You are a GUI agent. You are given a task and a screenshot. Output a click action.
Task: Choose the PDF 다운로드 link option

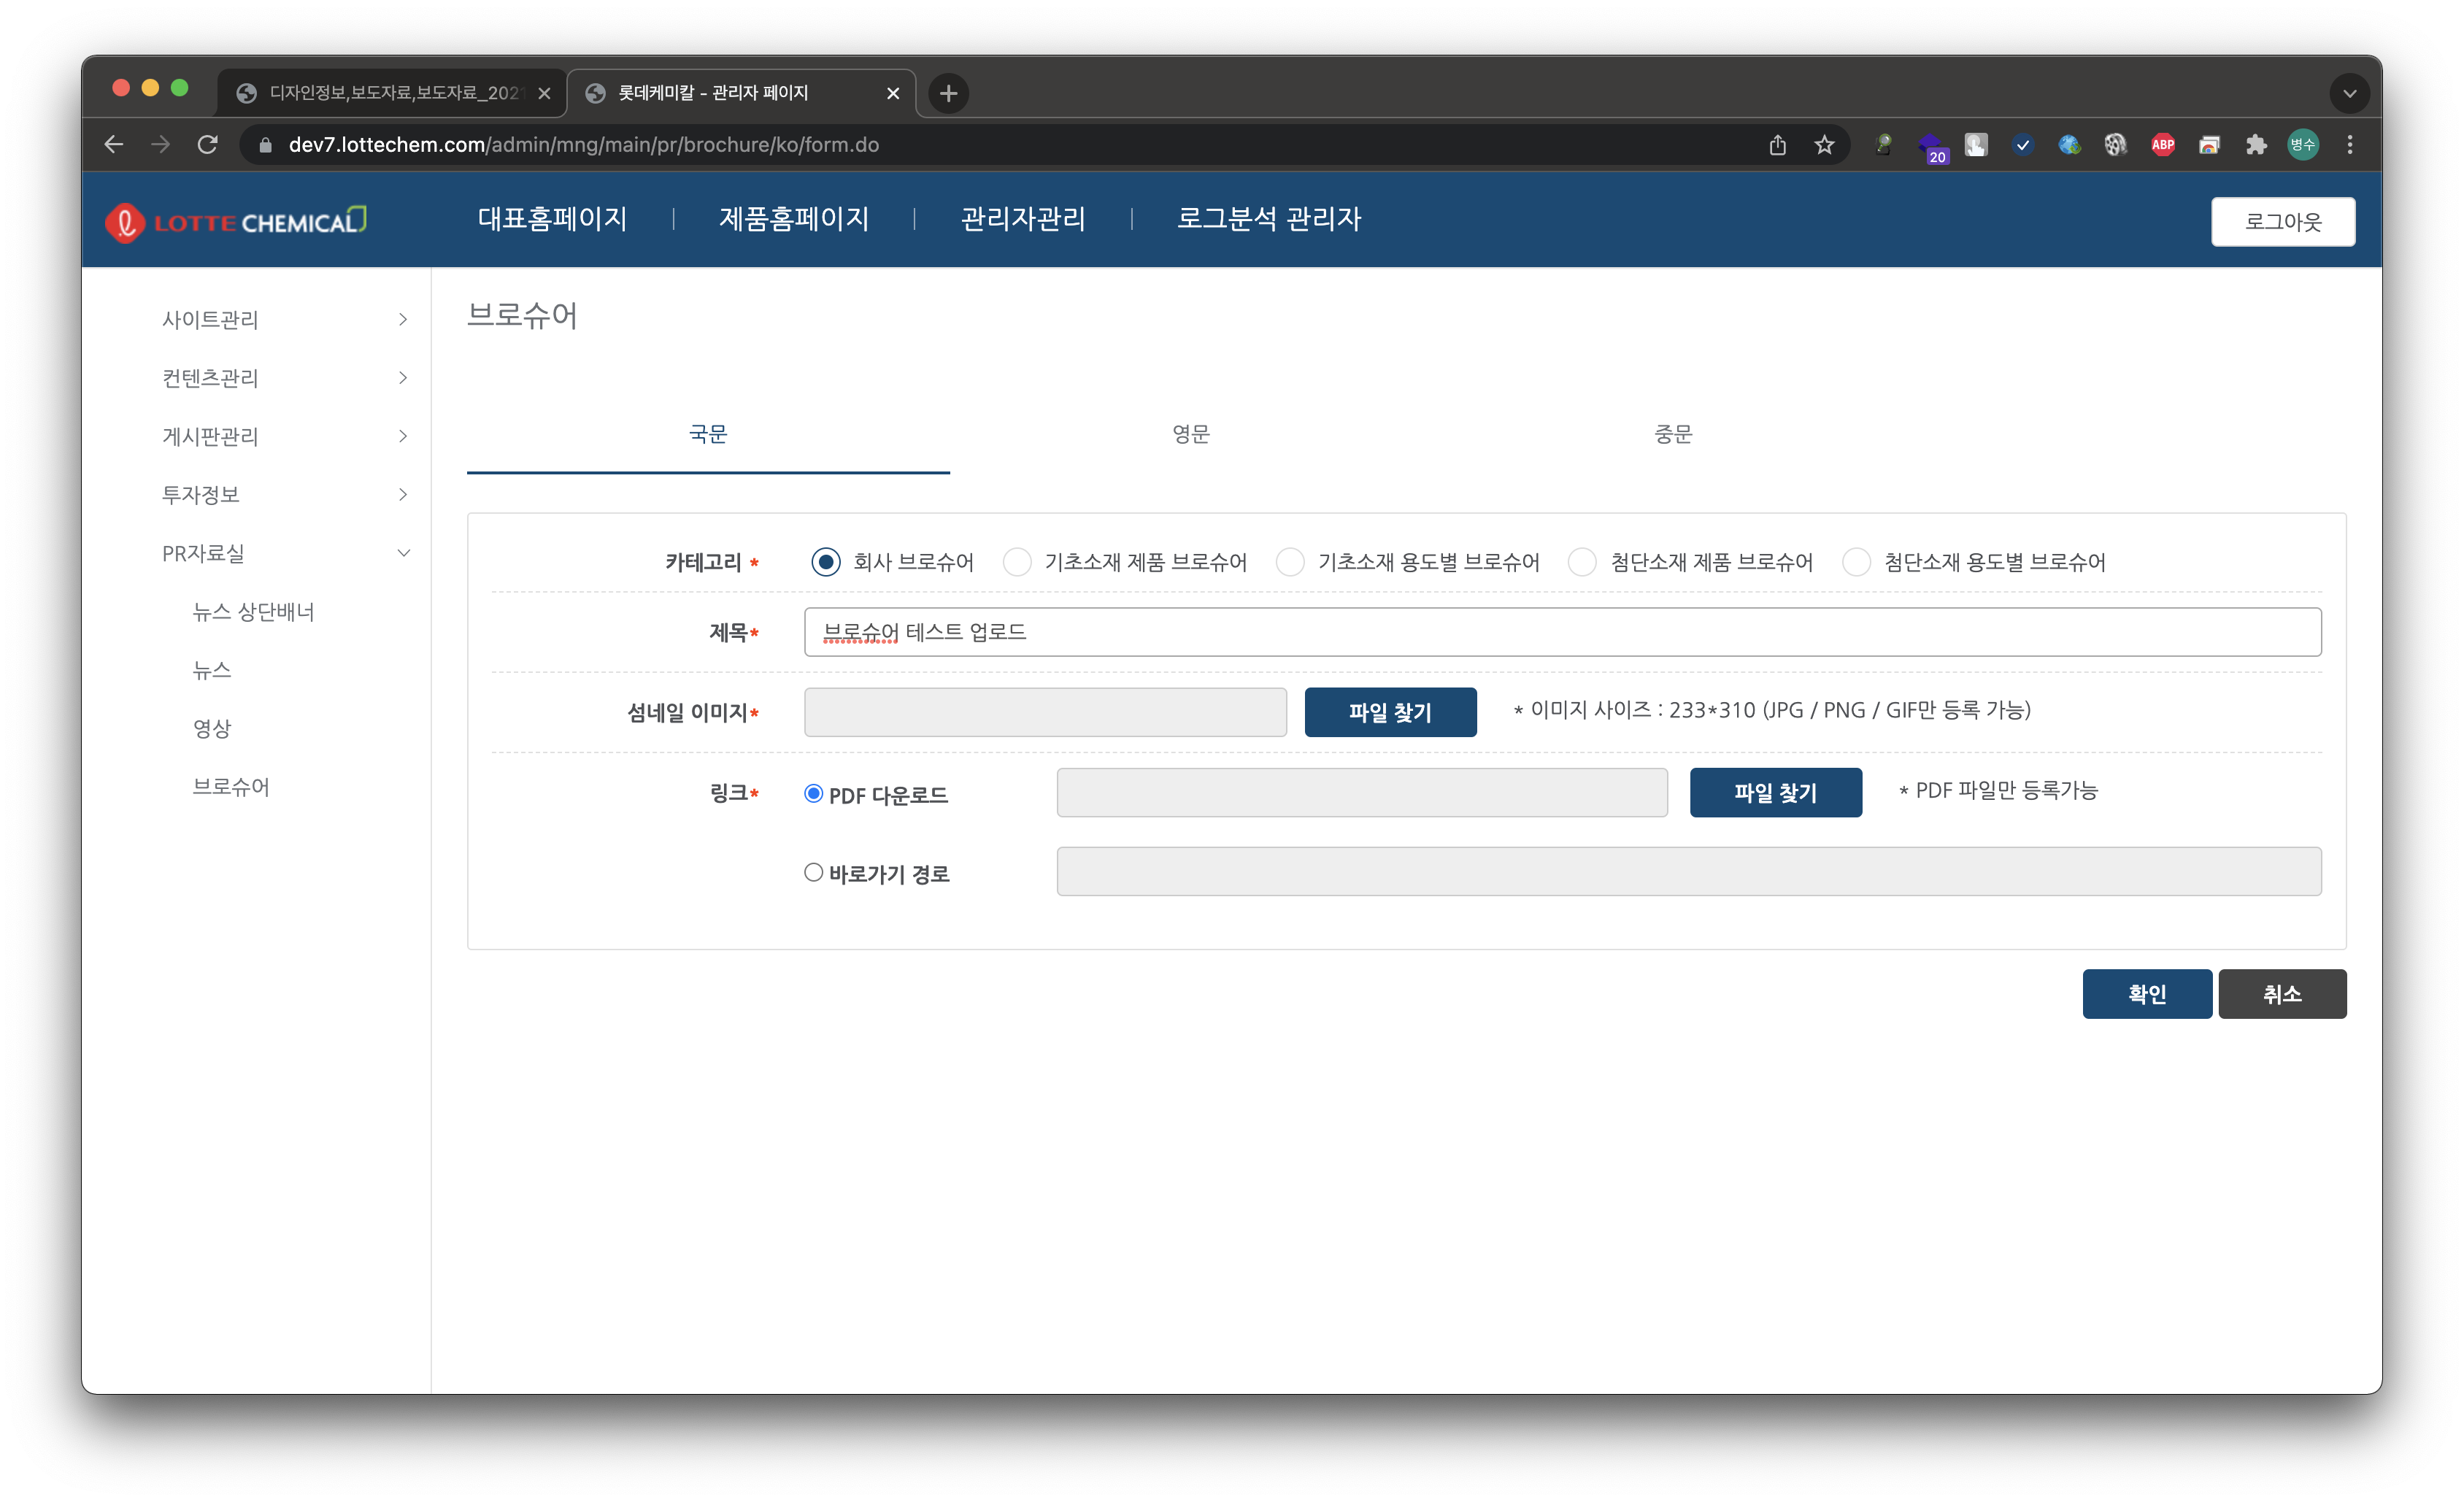(x=813, y=793)
